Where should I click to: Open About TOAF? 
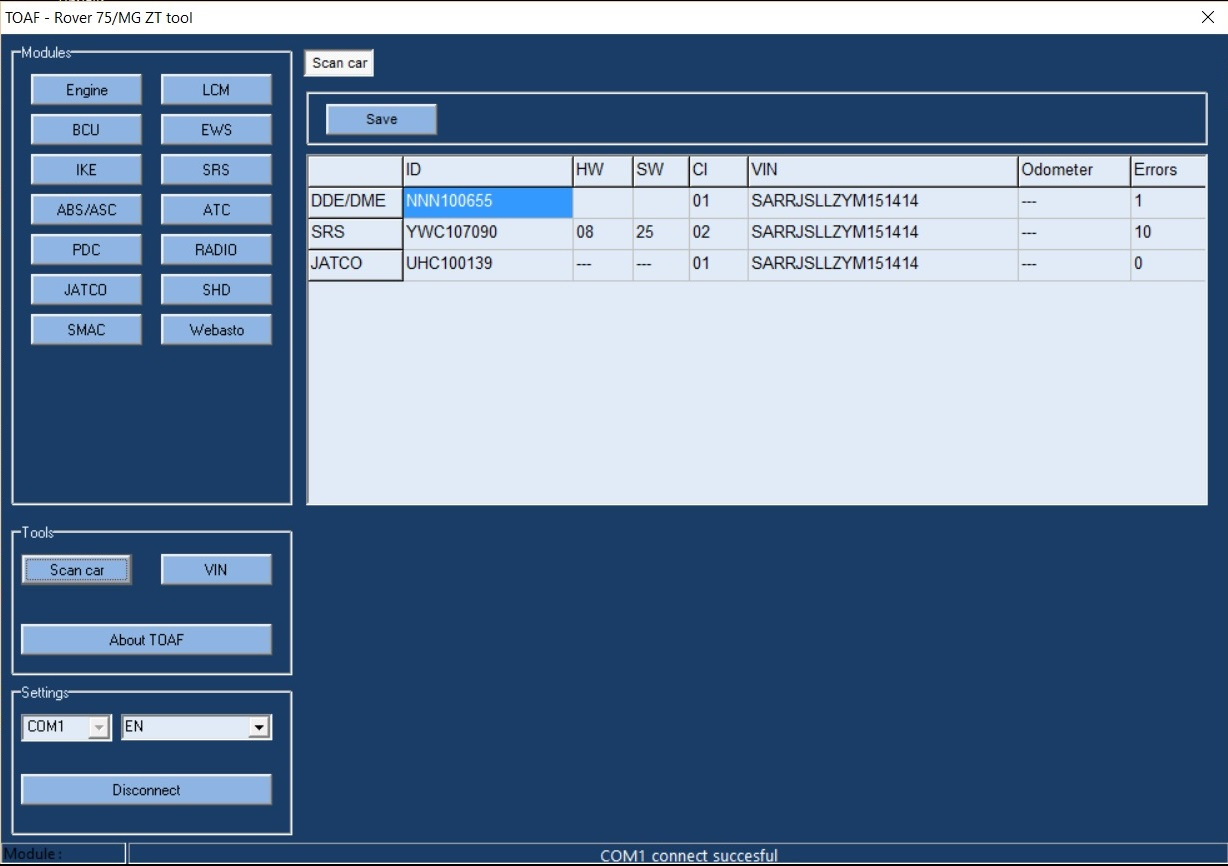pos(146,640)
